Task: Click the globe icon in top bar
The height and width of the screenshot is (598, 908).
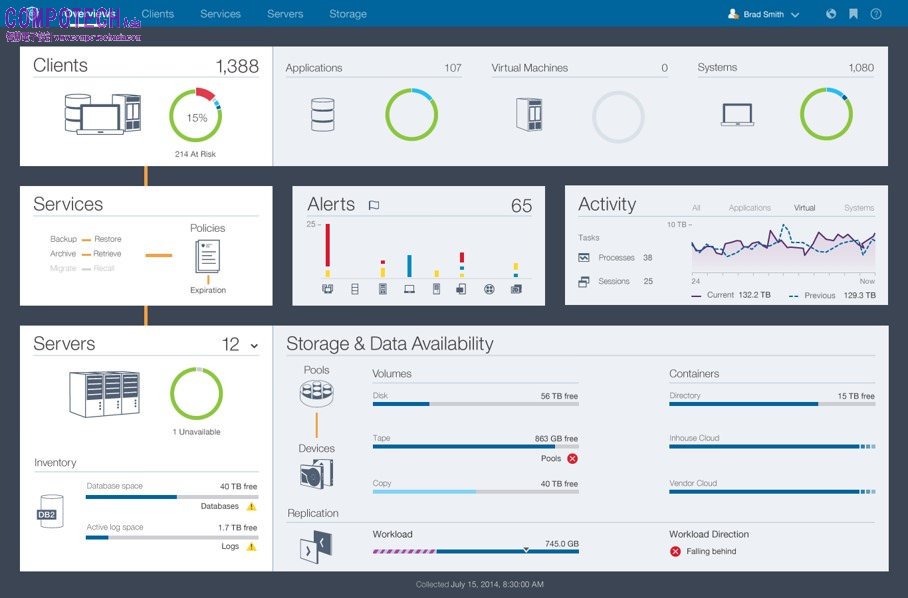Action: pos(831,14)
